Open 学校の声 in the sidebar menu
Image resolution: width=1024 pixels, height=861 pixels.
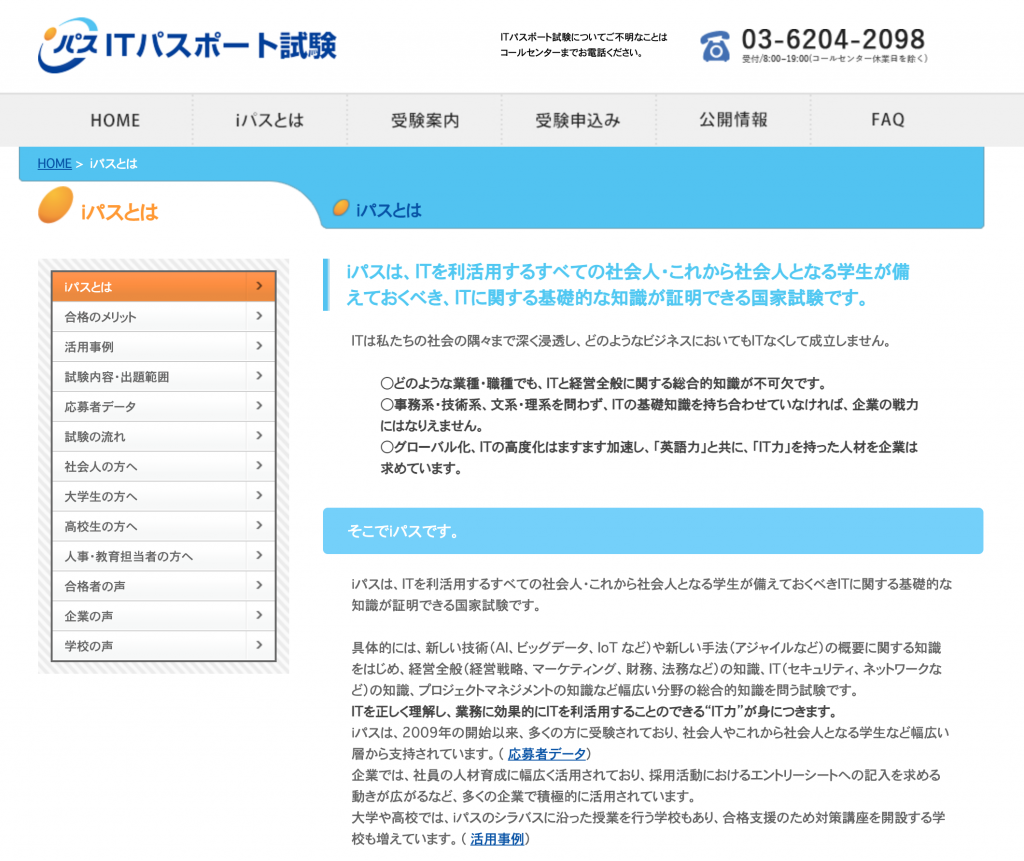tap(164, 646)
